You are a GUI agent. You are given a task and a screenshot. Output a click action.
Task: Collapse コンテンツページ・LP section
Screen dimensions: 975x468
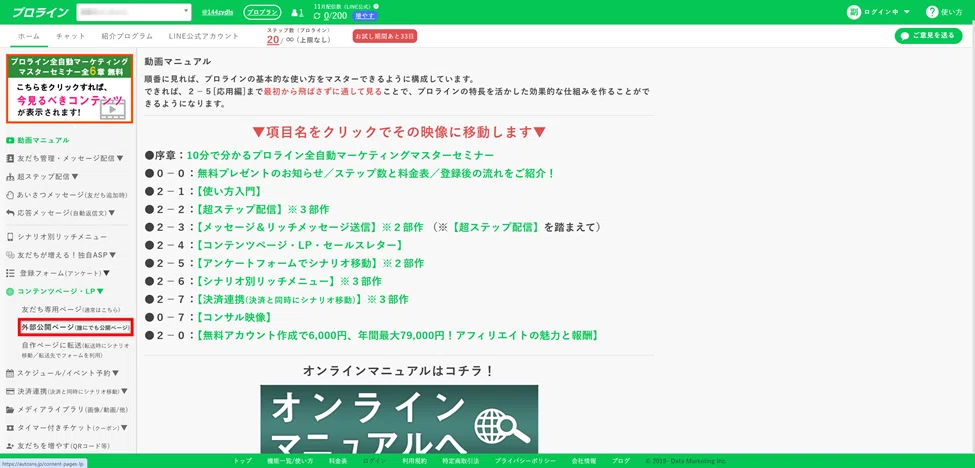pos(60,291)
